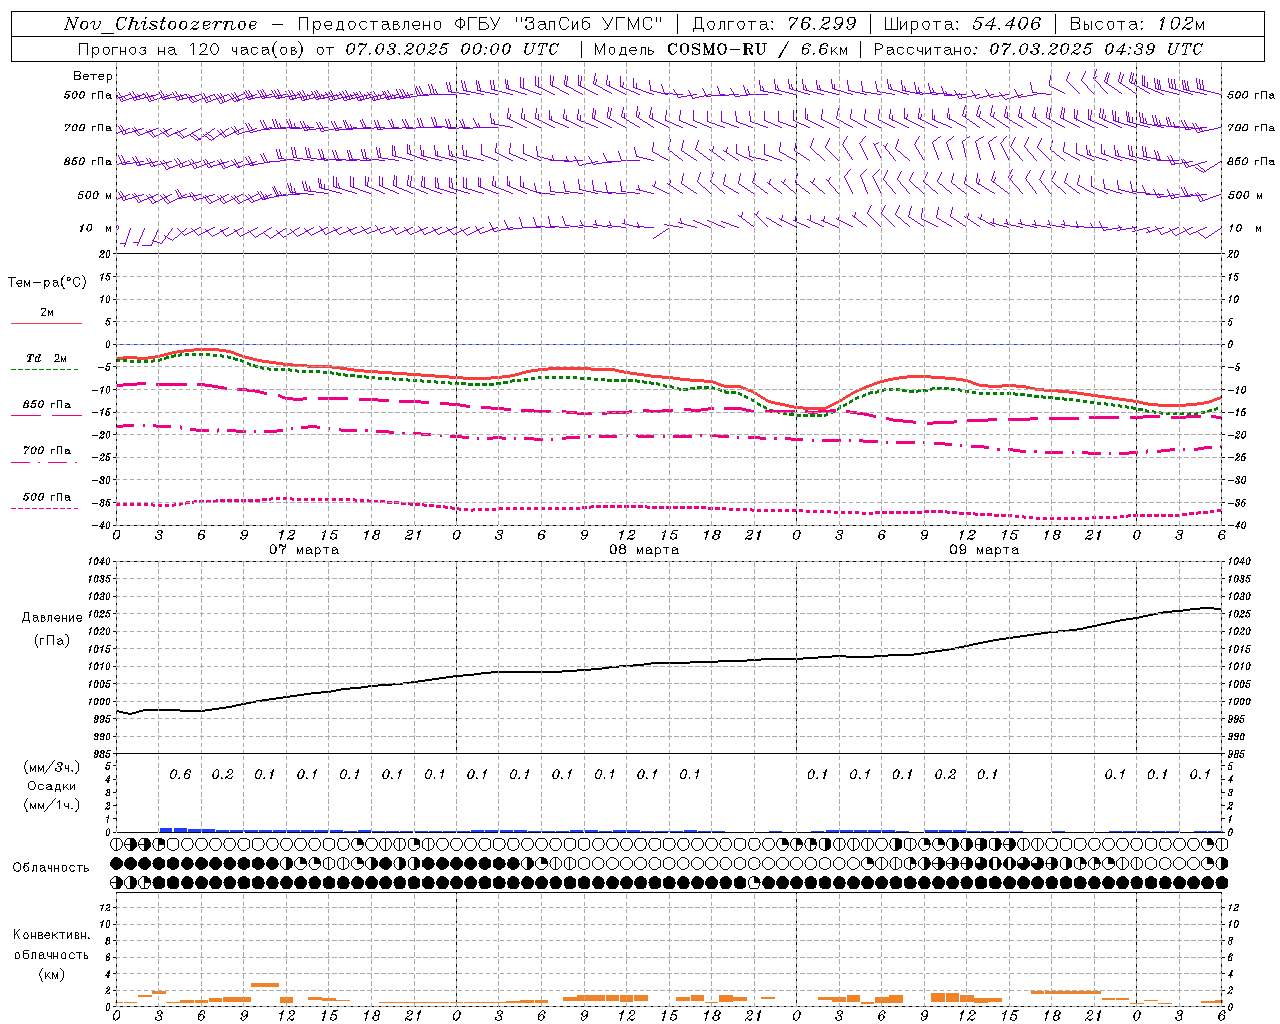Click the Рассчитано: 07.03.2025 04:39 UTC text
Screen dimensions: 1280x1024
pyautogui.click(x=1038, y=49)
